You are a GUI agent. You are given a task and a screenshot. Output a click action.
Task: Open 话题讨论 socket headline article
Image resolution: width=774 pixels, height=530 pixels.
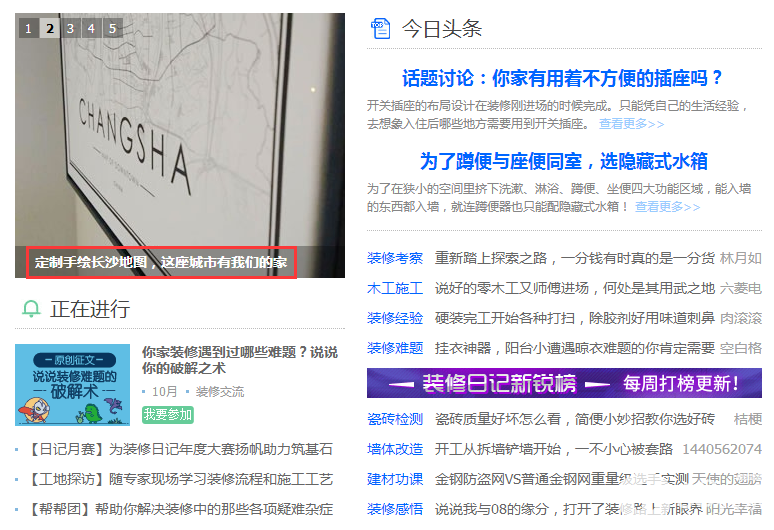[562, 78]
